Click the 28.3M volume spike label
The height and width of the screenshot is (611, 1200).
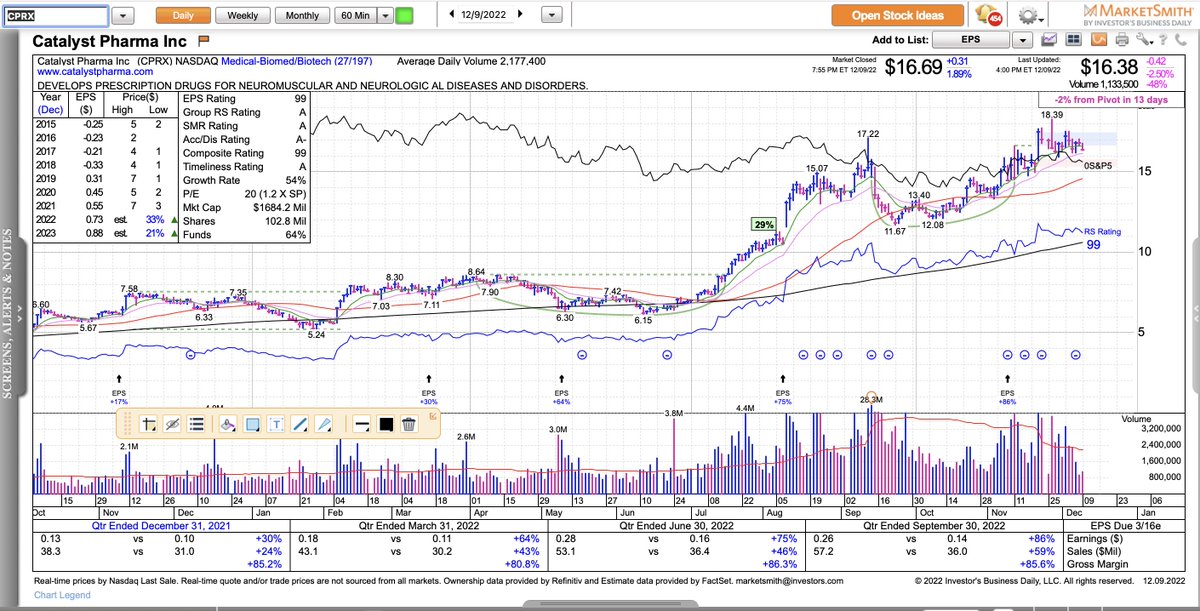871,399
